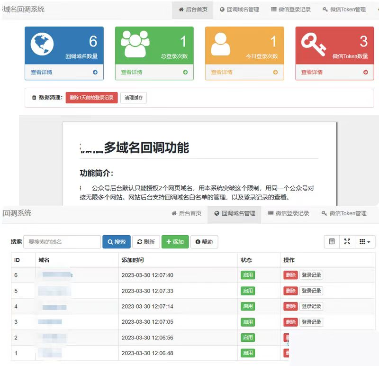The image size is (379, 366).
Task: Click the refresh button in the list toolbar
Action: [146, 242]
